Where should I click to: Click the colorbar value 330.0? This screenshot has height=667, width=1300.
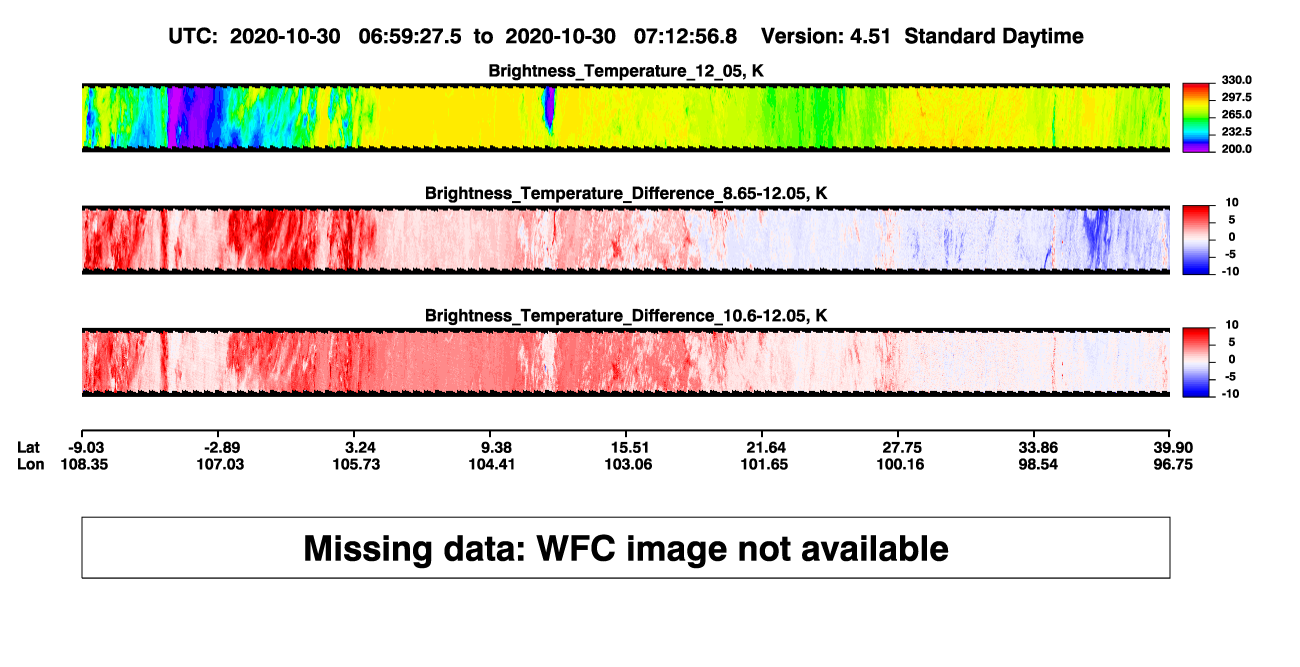click(x=1237, y=80)
